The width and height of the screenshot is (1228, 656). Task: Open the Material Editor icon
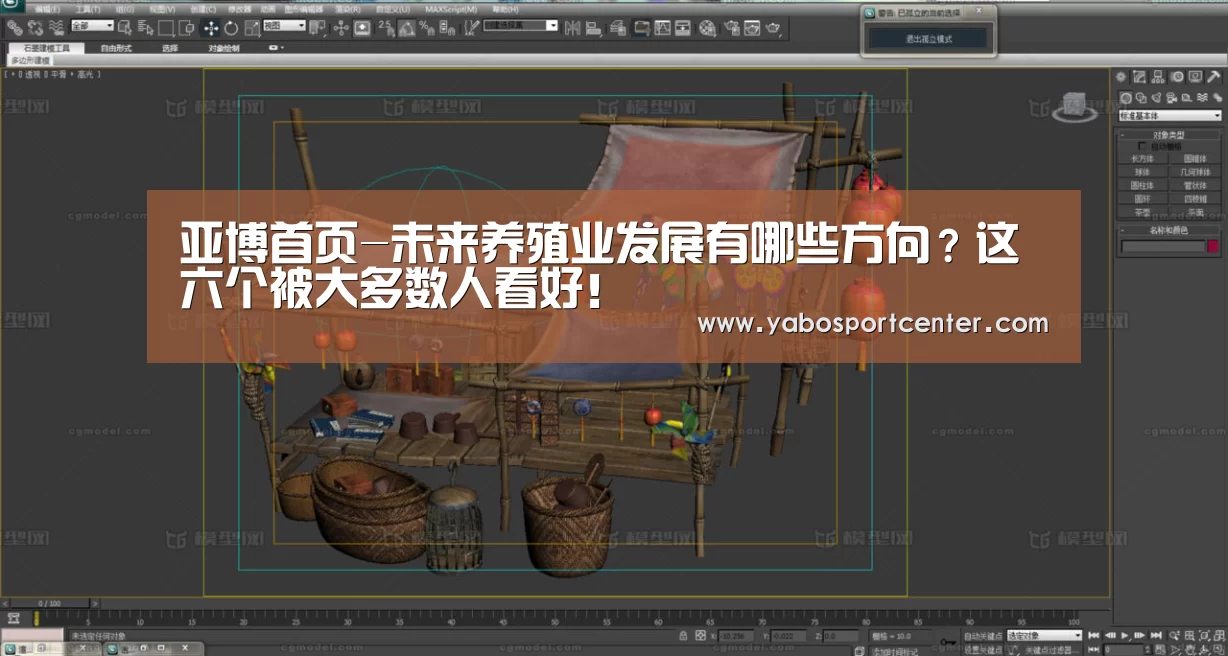click(707, 27)
